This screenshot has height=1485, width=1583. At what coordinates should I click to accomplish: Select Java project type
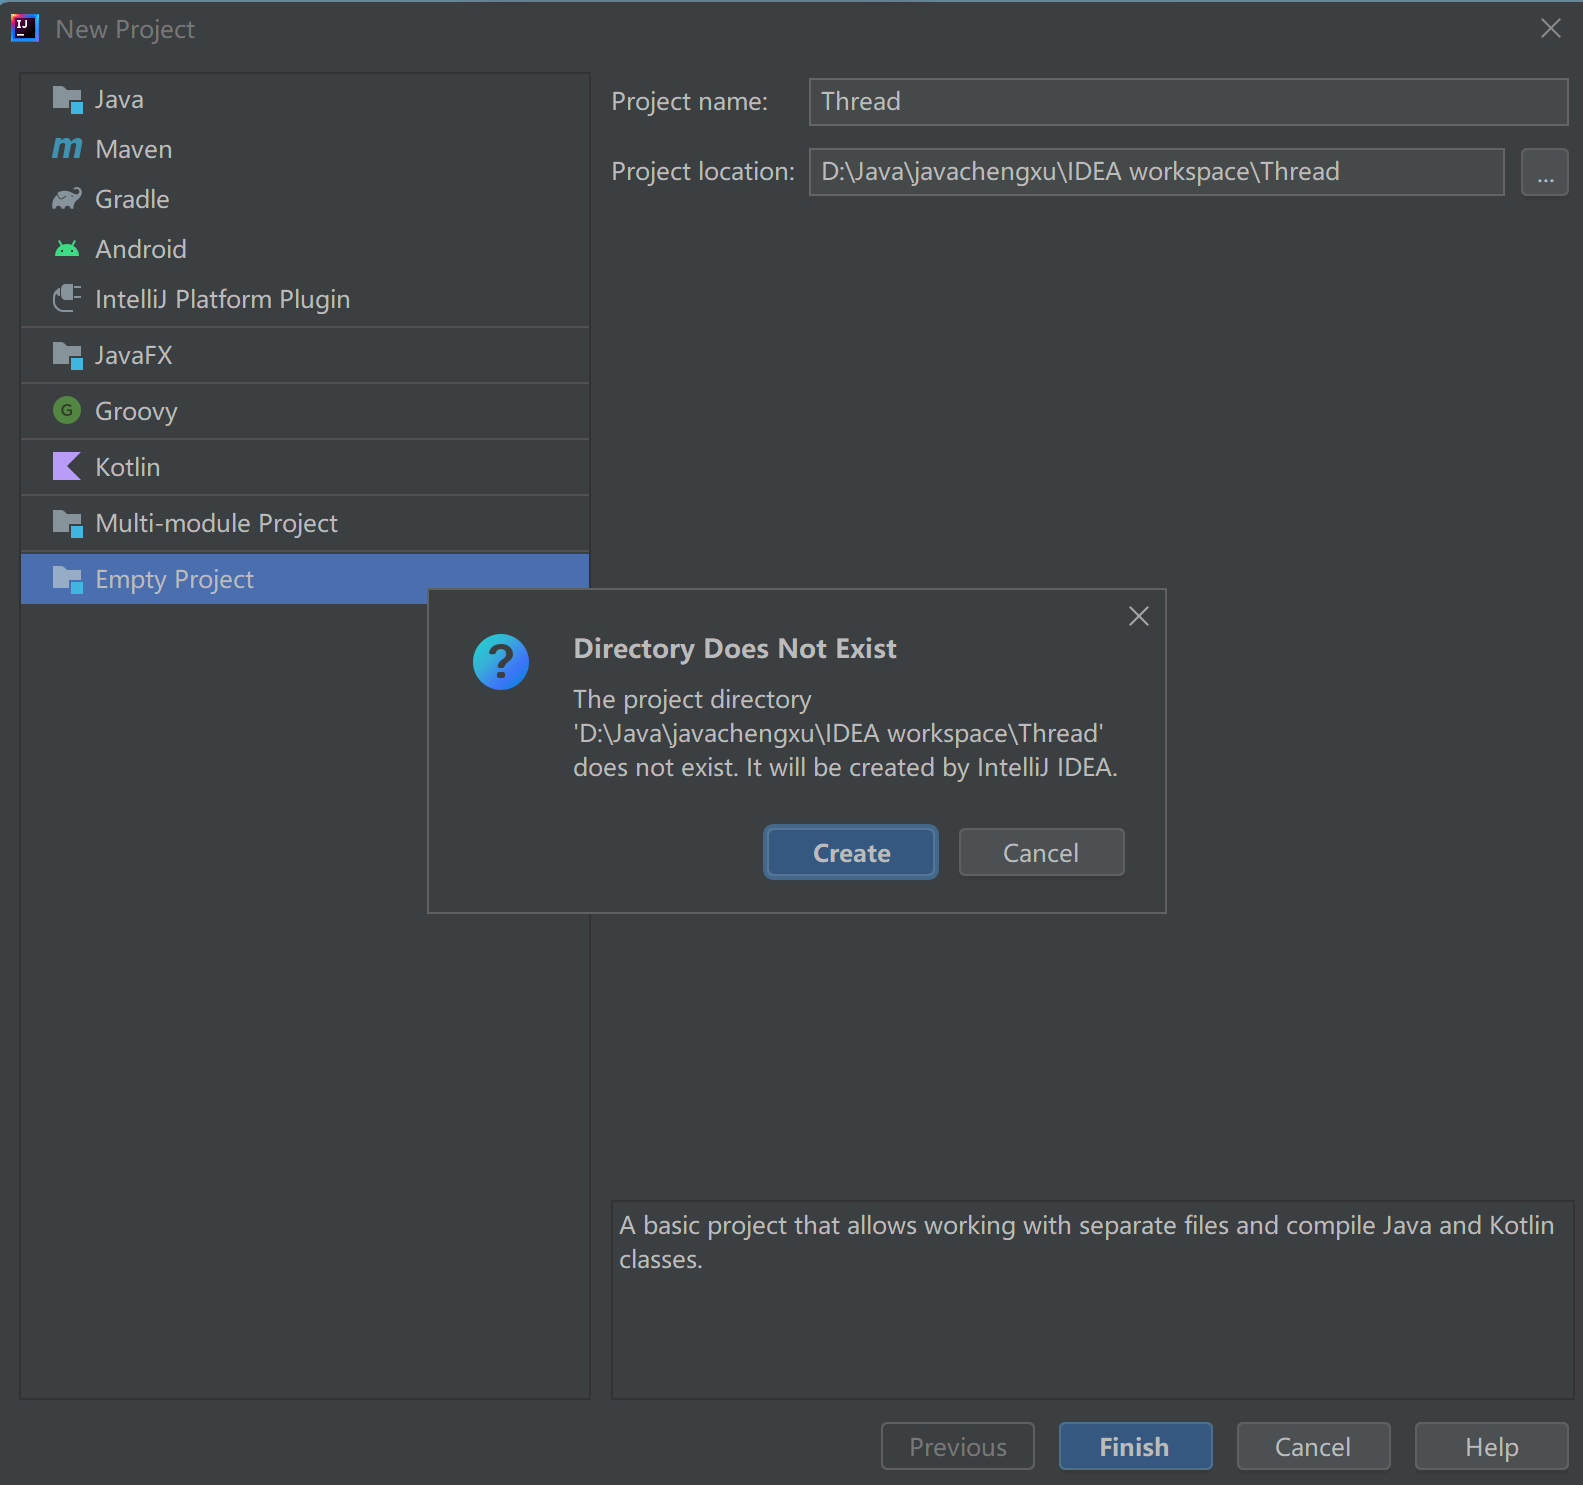(305, 100)
